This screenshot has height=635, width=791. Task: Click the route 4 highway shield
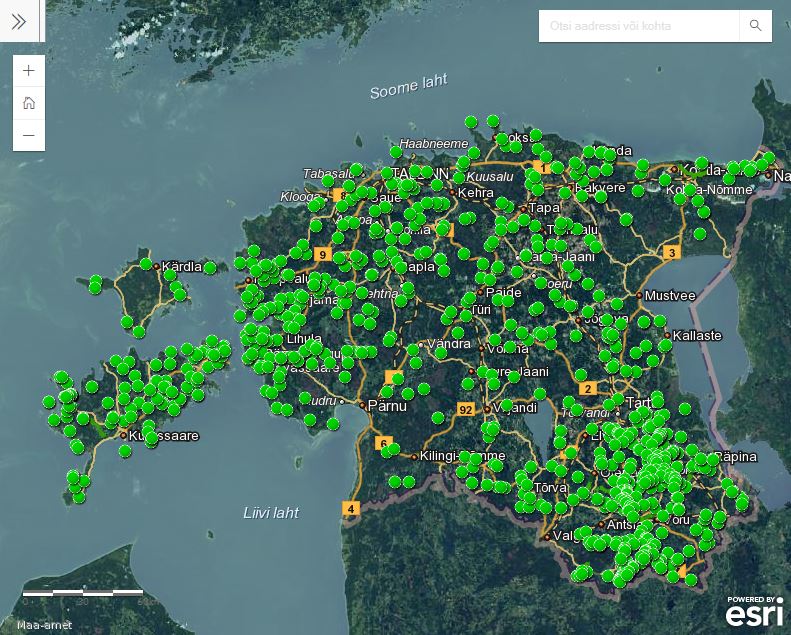click(350, 508)
